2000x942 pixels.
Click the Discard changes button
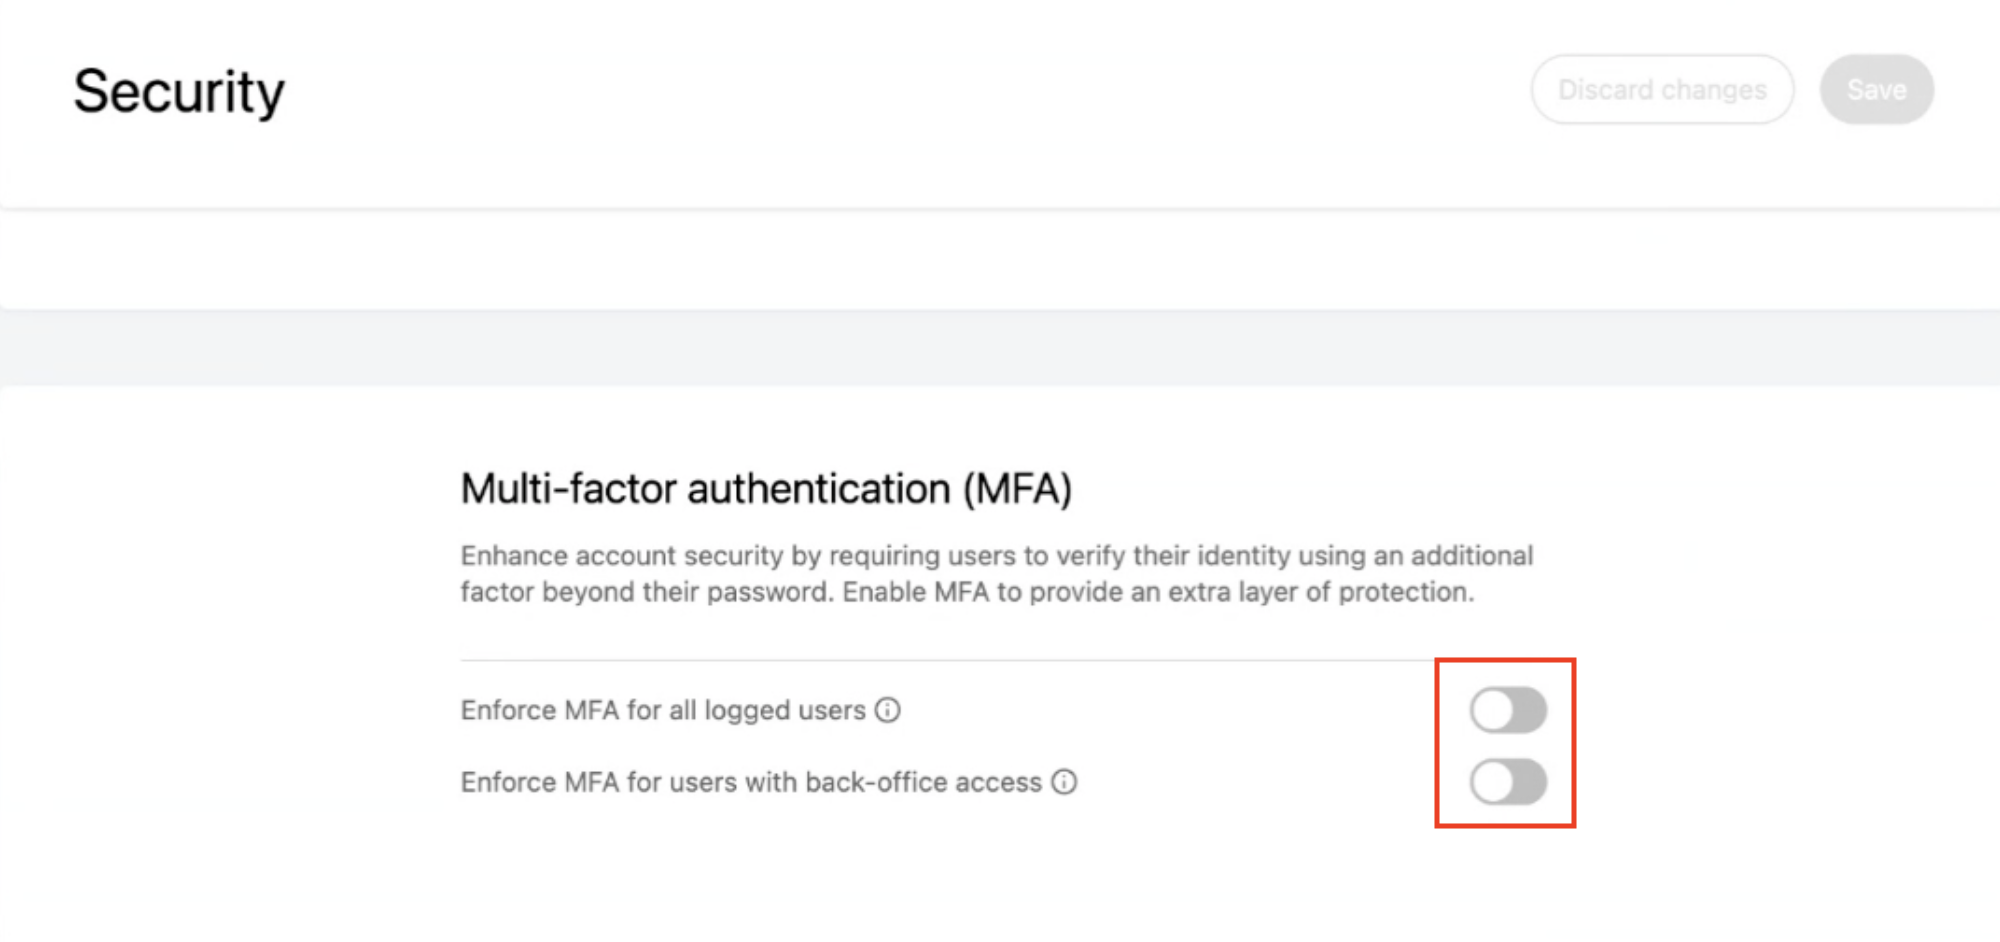click(x=1662, y=90)
